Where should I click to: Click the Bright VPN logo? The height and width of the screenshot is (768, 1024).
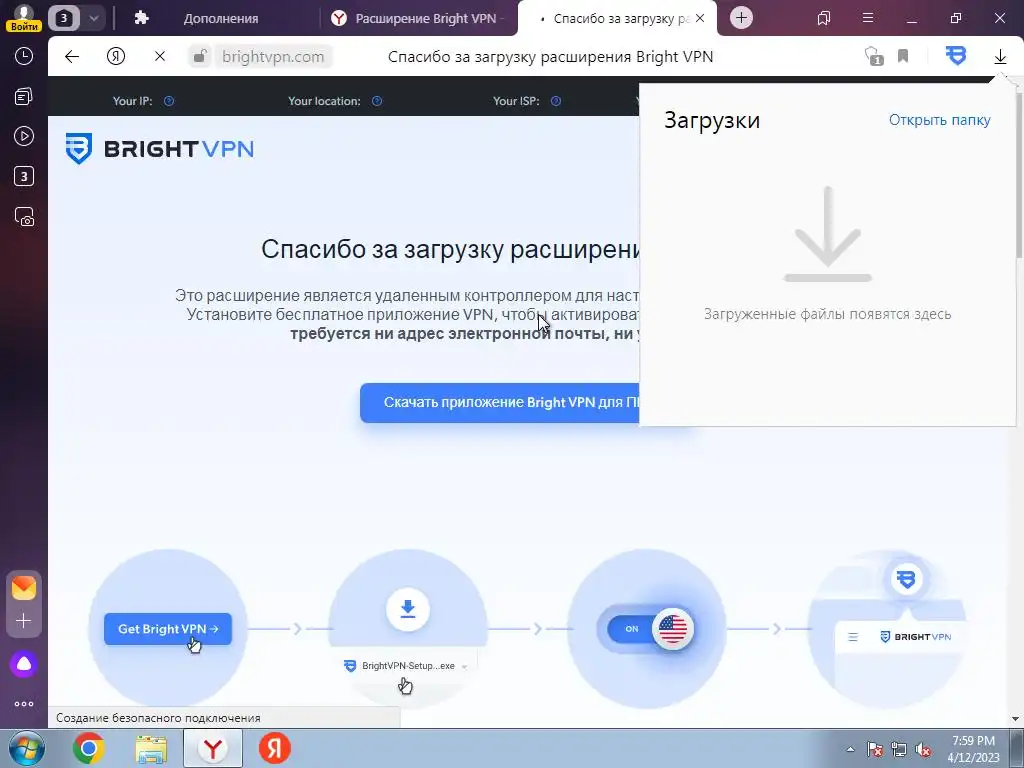(x=159, y=149)
